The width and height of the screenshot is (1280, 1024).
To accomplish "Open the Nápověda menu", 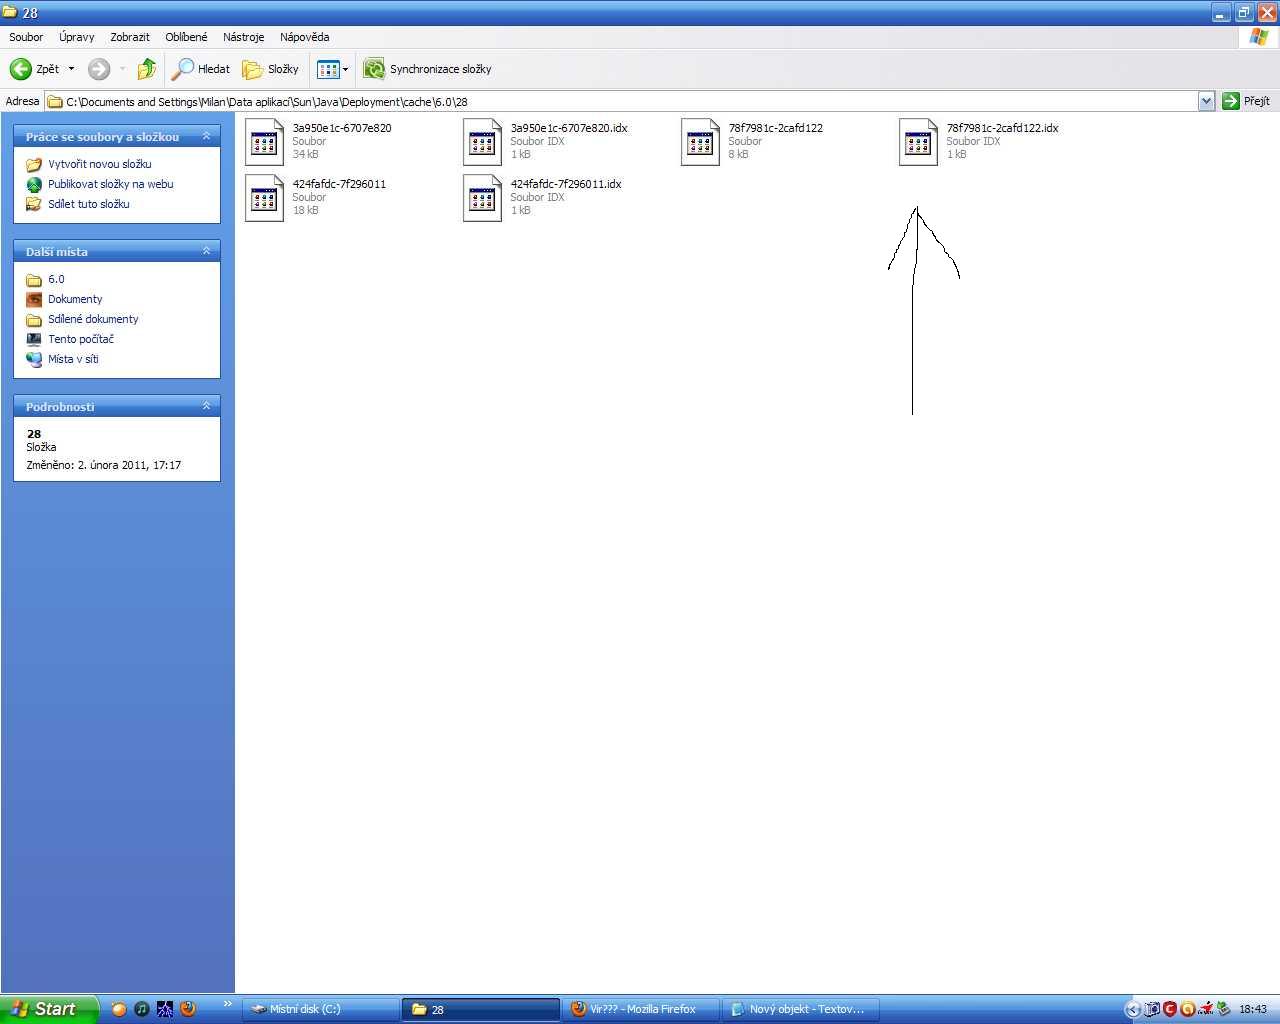I will click(305, 37).
